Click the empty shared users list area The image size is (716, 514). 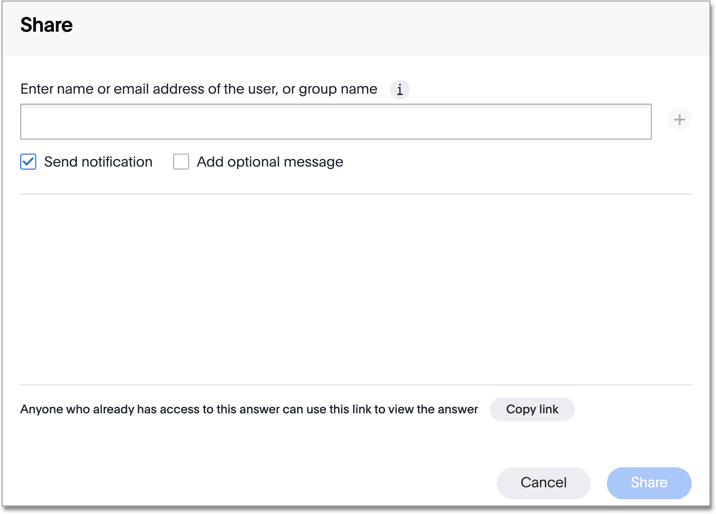tap(355, 288)
